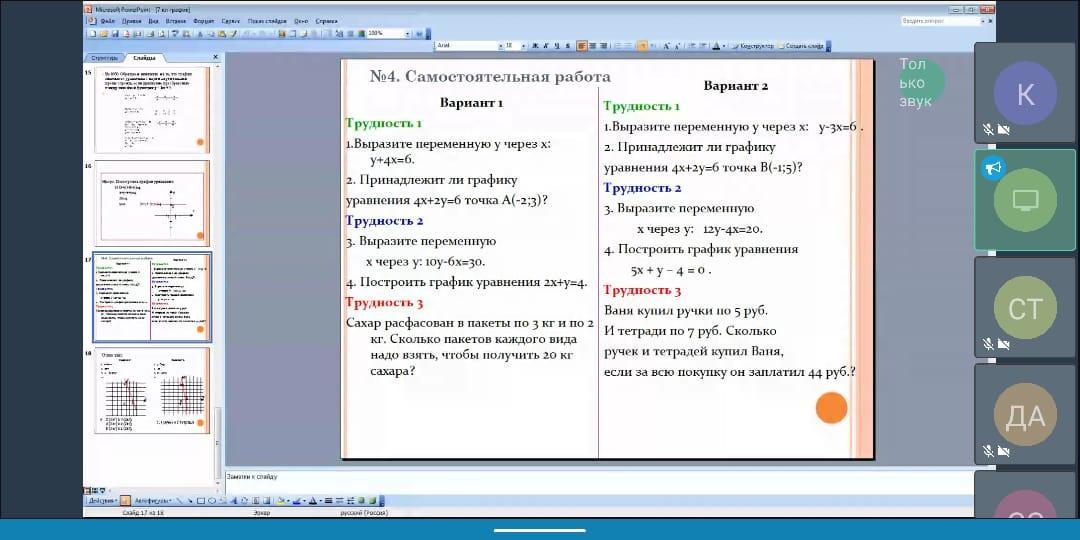Viewport: 1080px width, 540px height.
Task: Open the Сервис menu
Action: 231,21
